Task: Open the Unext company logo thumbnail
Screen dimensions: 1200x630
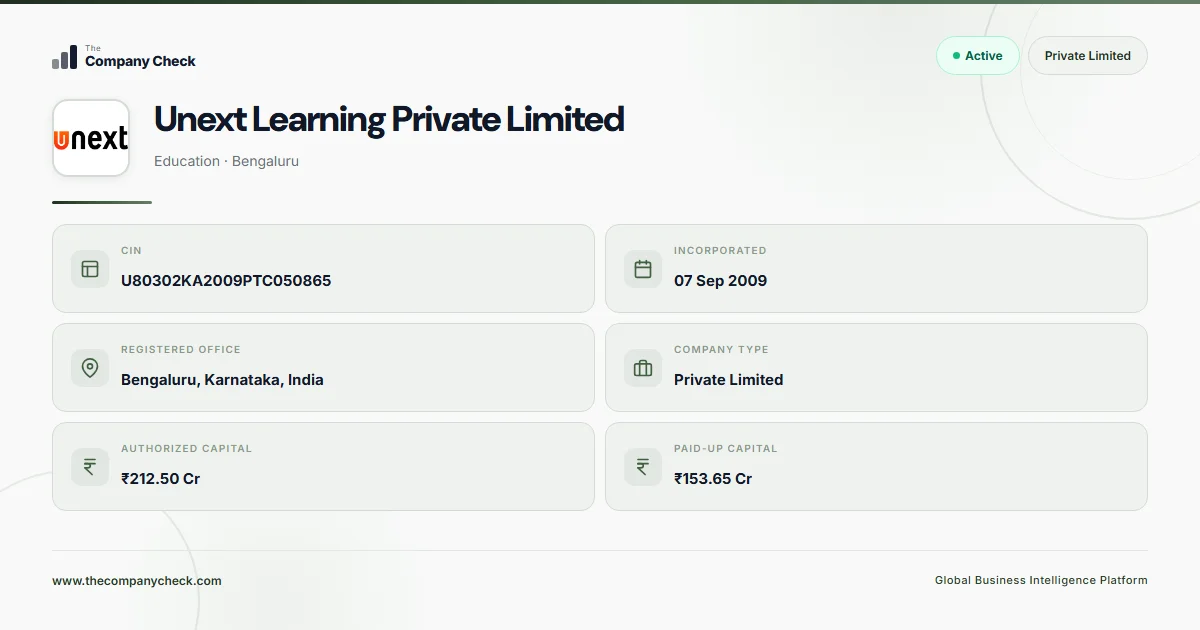Action: [91, 138]
